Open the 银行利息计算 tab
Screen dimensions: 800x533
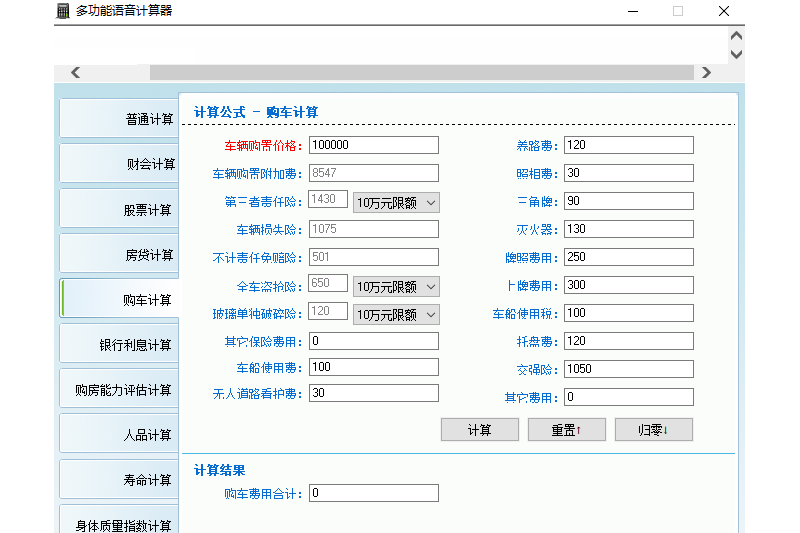[x=119, y=344]
